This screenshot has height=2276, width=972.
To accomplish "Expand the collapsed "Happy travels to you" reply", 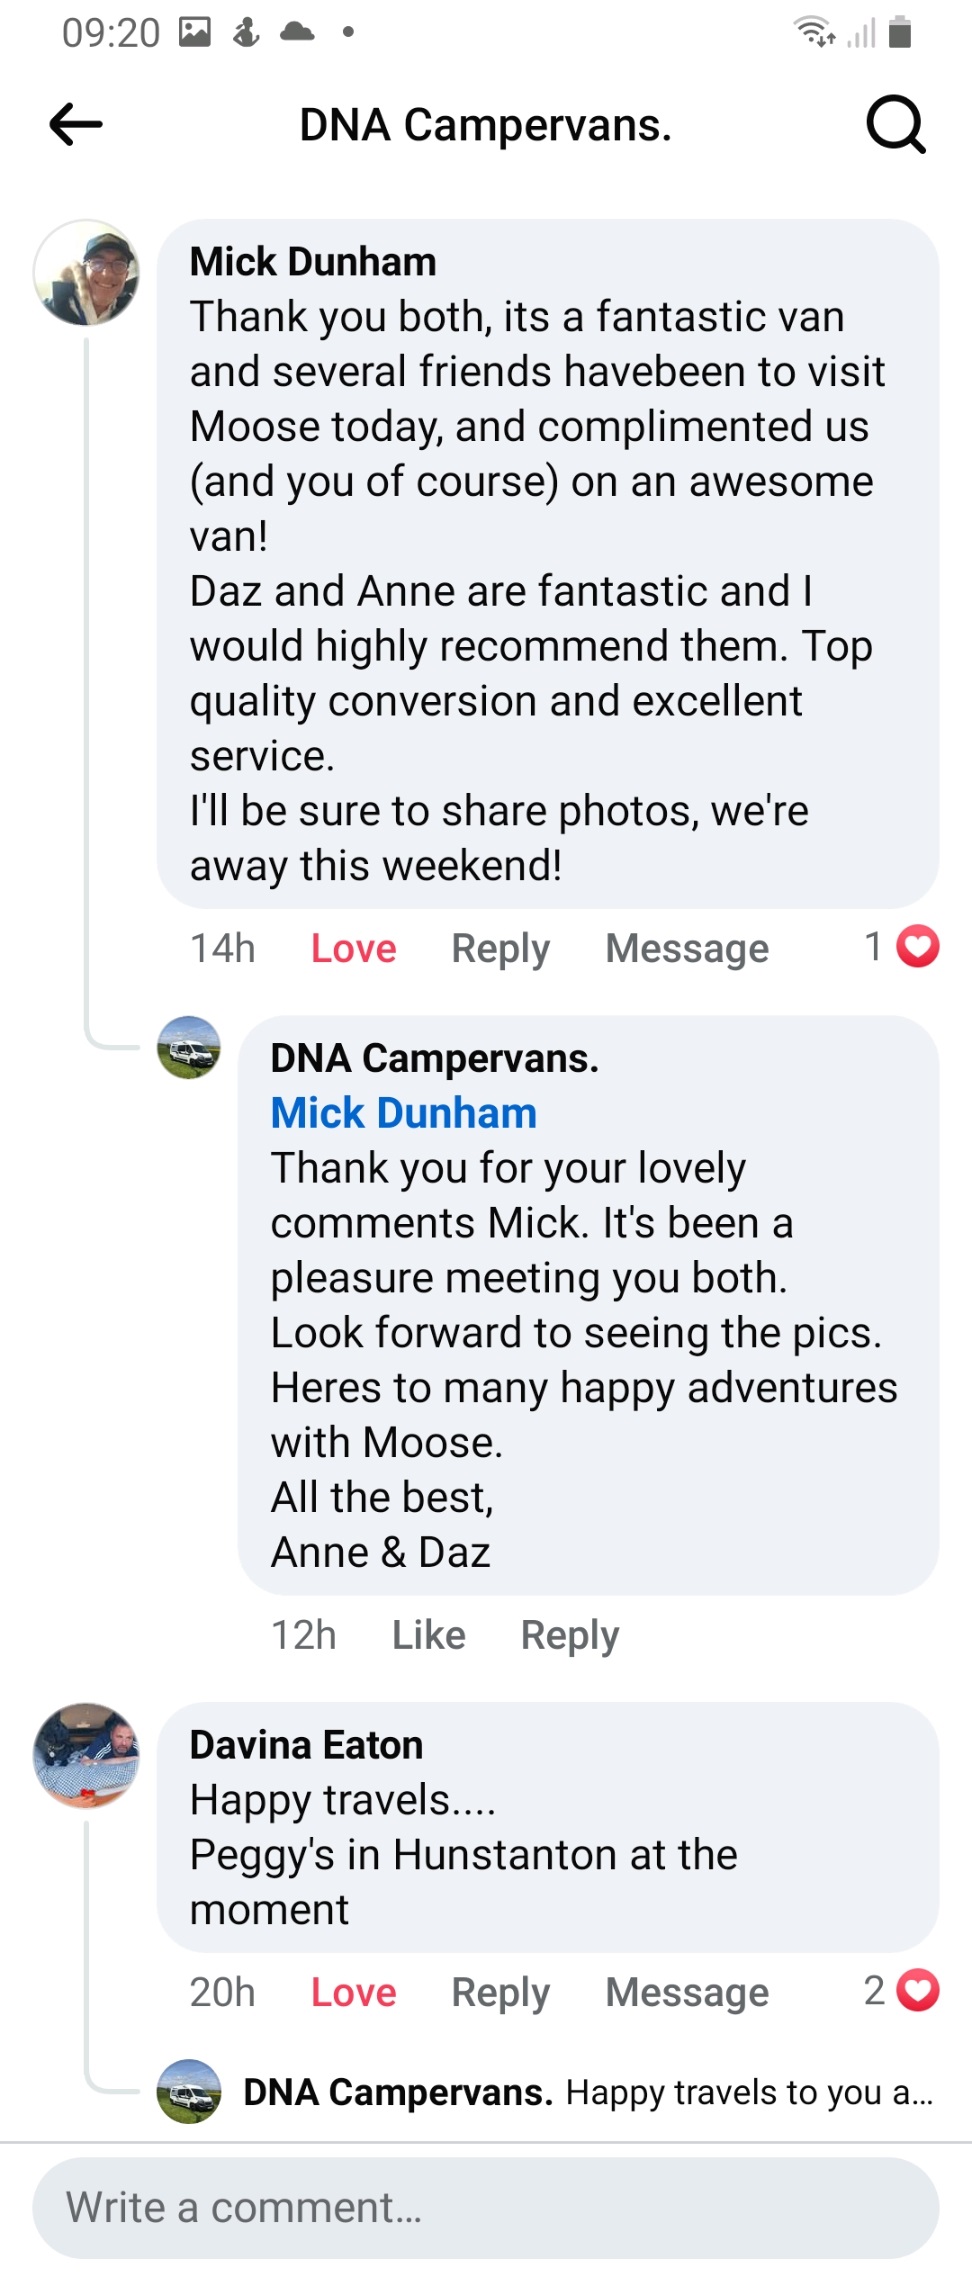I will 588,2092.
